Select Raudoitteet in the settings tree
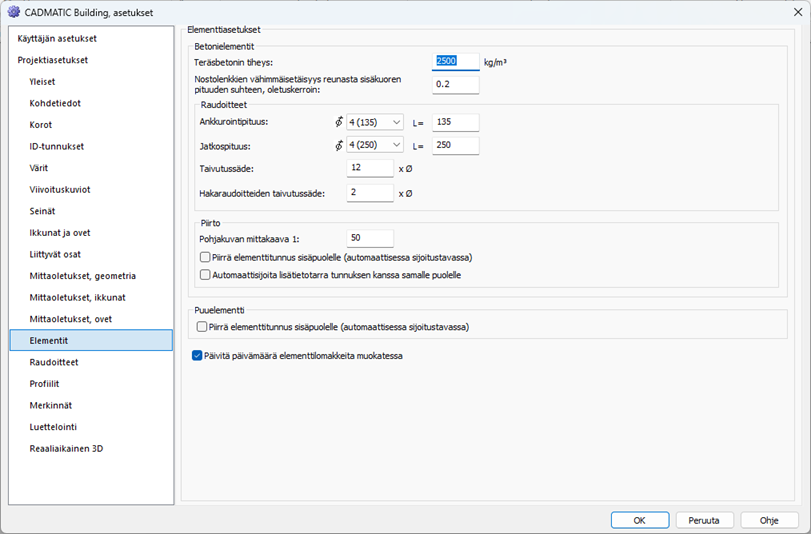 tap(54, 362)
